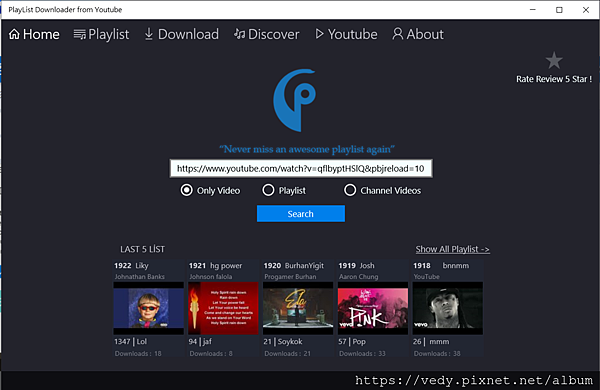Click the blue PlayList Downloader logo
The width and height of the screenshot is (600, 390).
pyautogui.click(x=295, y=100)
